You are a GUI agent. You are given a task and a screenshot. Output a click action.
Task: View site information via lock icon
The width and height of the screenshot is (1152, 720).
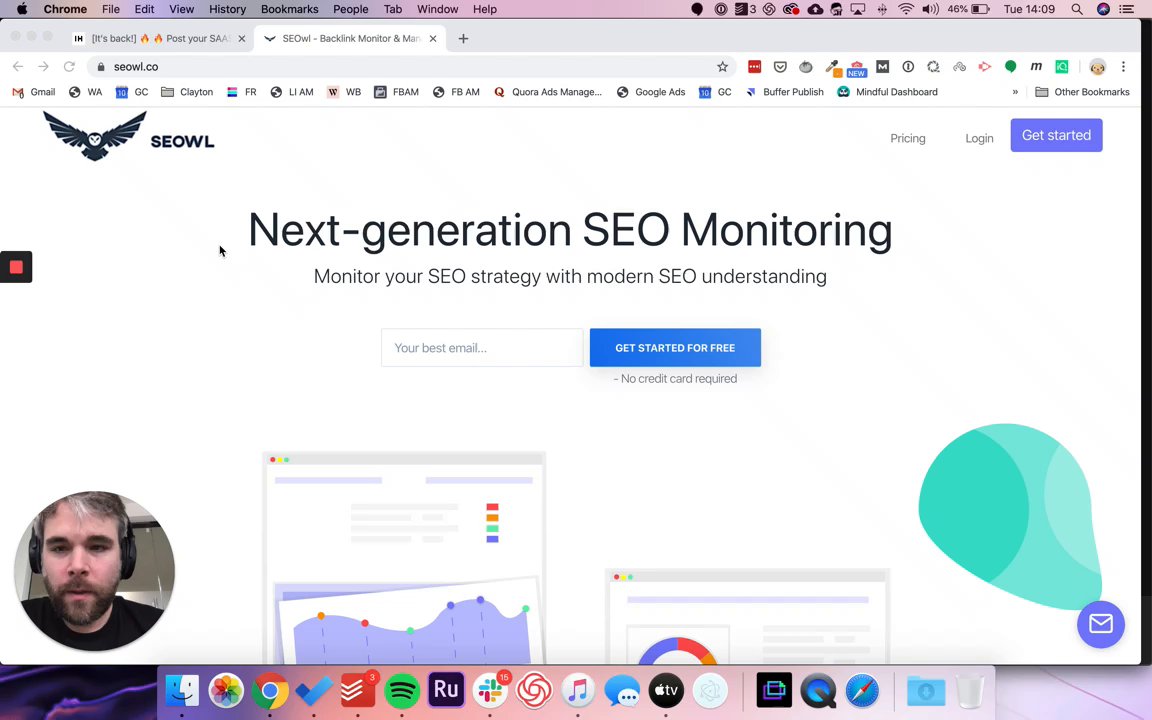point(101,67)
